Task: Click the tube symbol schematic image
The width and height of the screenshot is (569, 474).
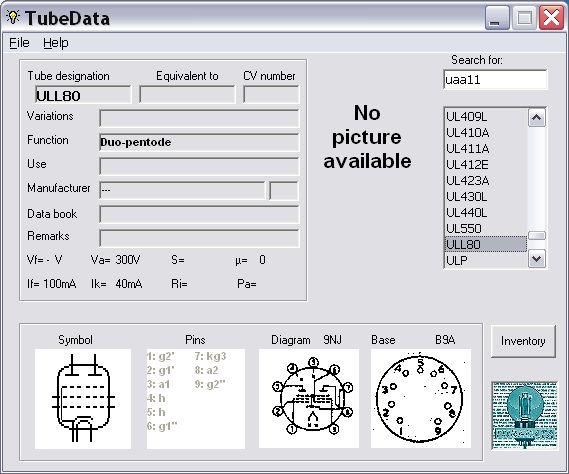Action: click(83, 399)
